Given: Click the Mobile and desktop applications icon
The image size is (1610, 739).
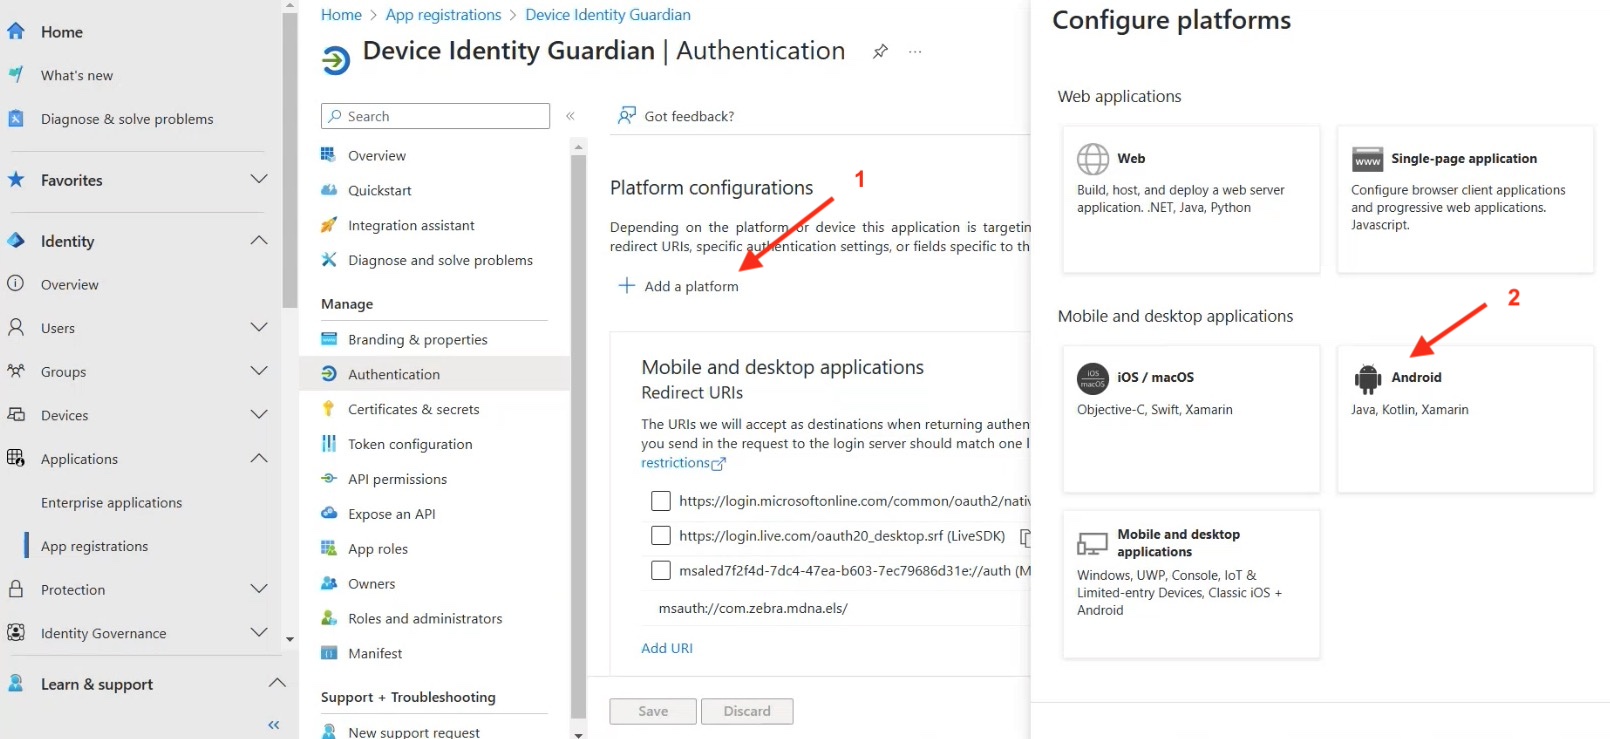Looking at the screenshot, I should click(x=1092, y=543).
